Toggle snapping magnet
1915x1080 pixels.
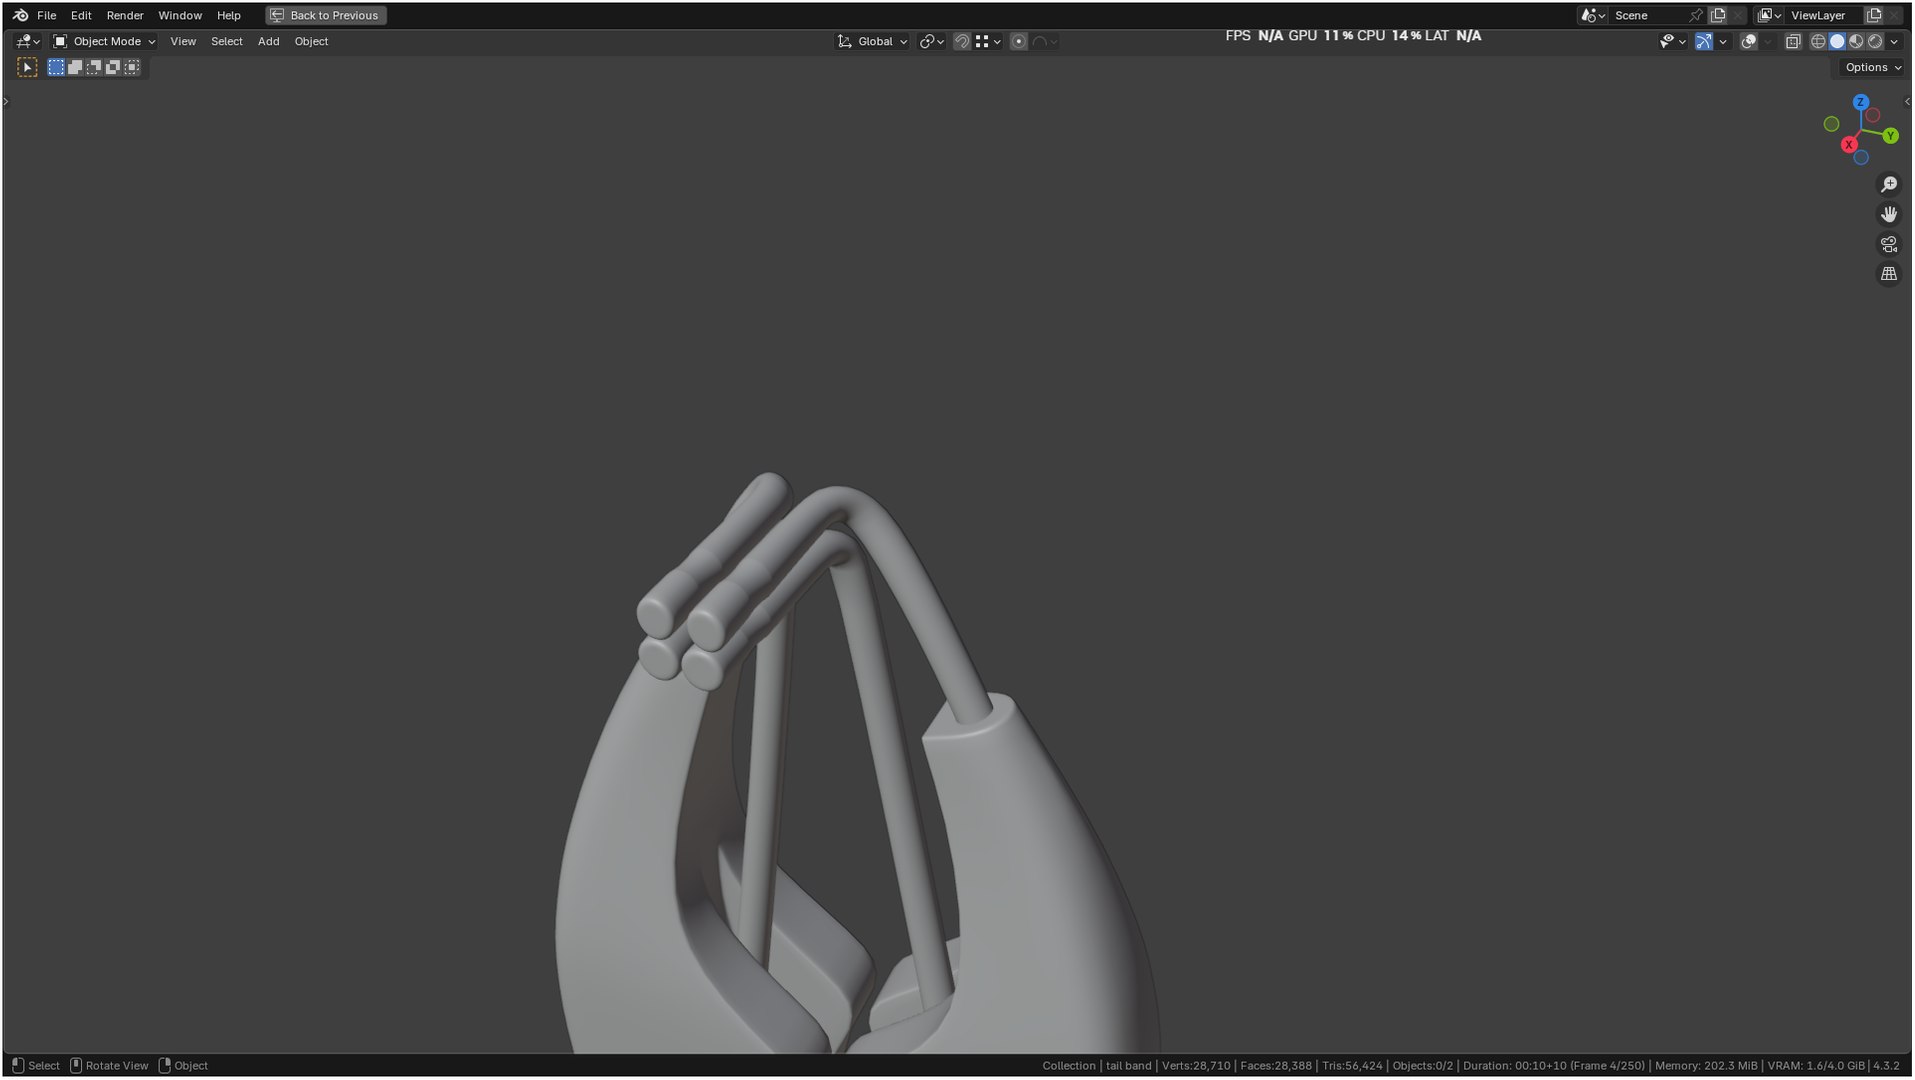coord(961,41)
